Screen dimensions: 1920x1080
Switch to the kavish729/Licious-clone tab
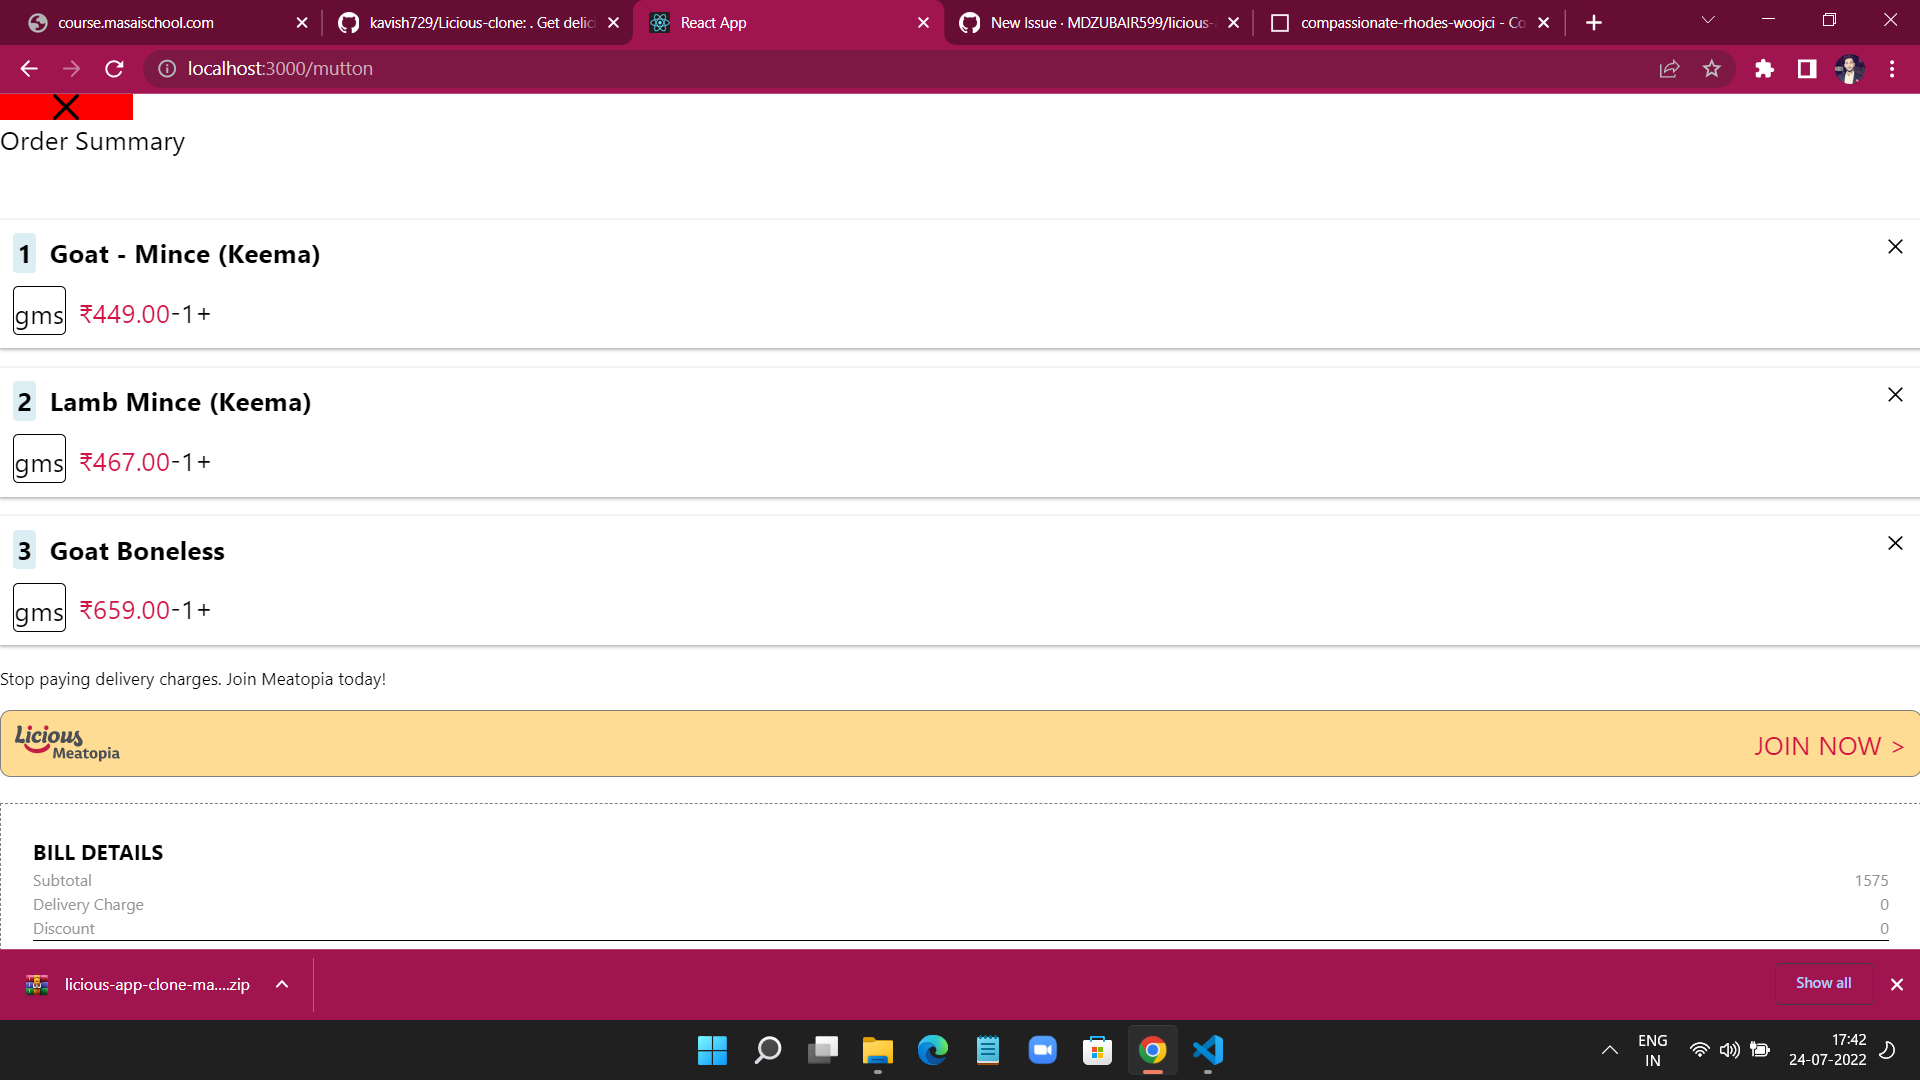477,22
